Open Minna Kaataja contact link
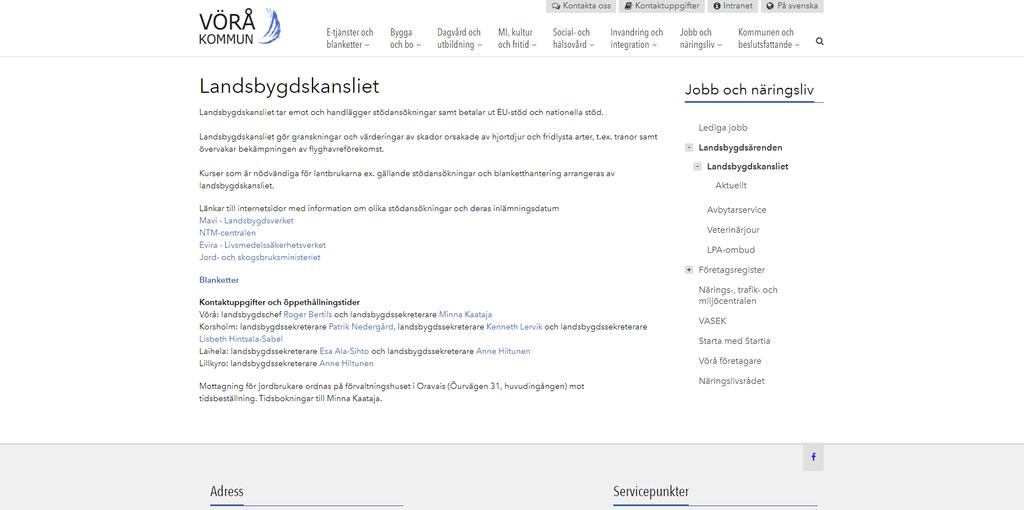 (x=466, y=314)
